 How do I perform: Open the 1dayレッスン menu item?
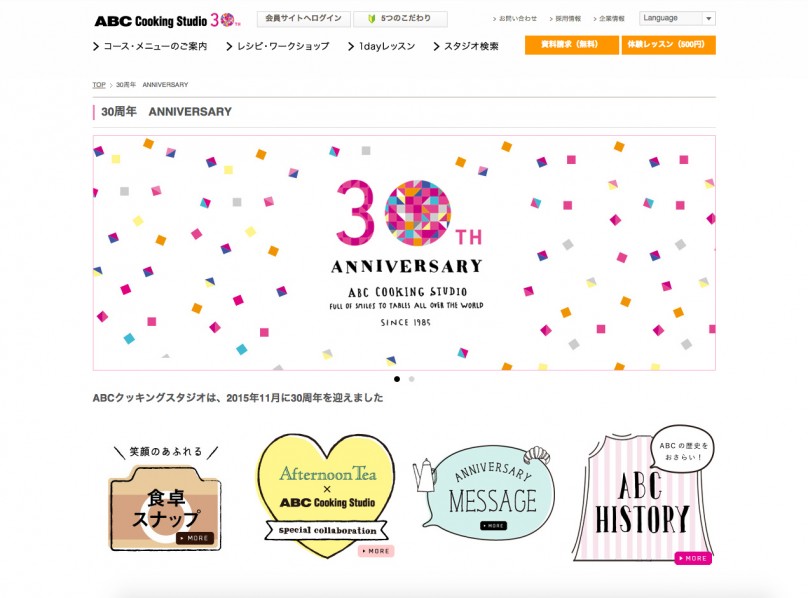point(381,46)
